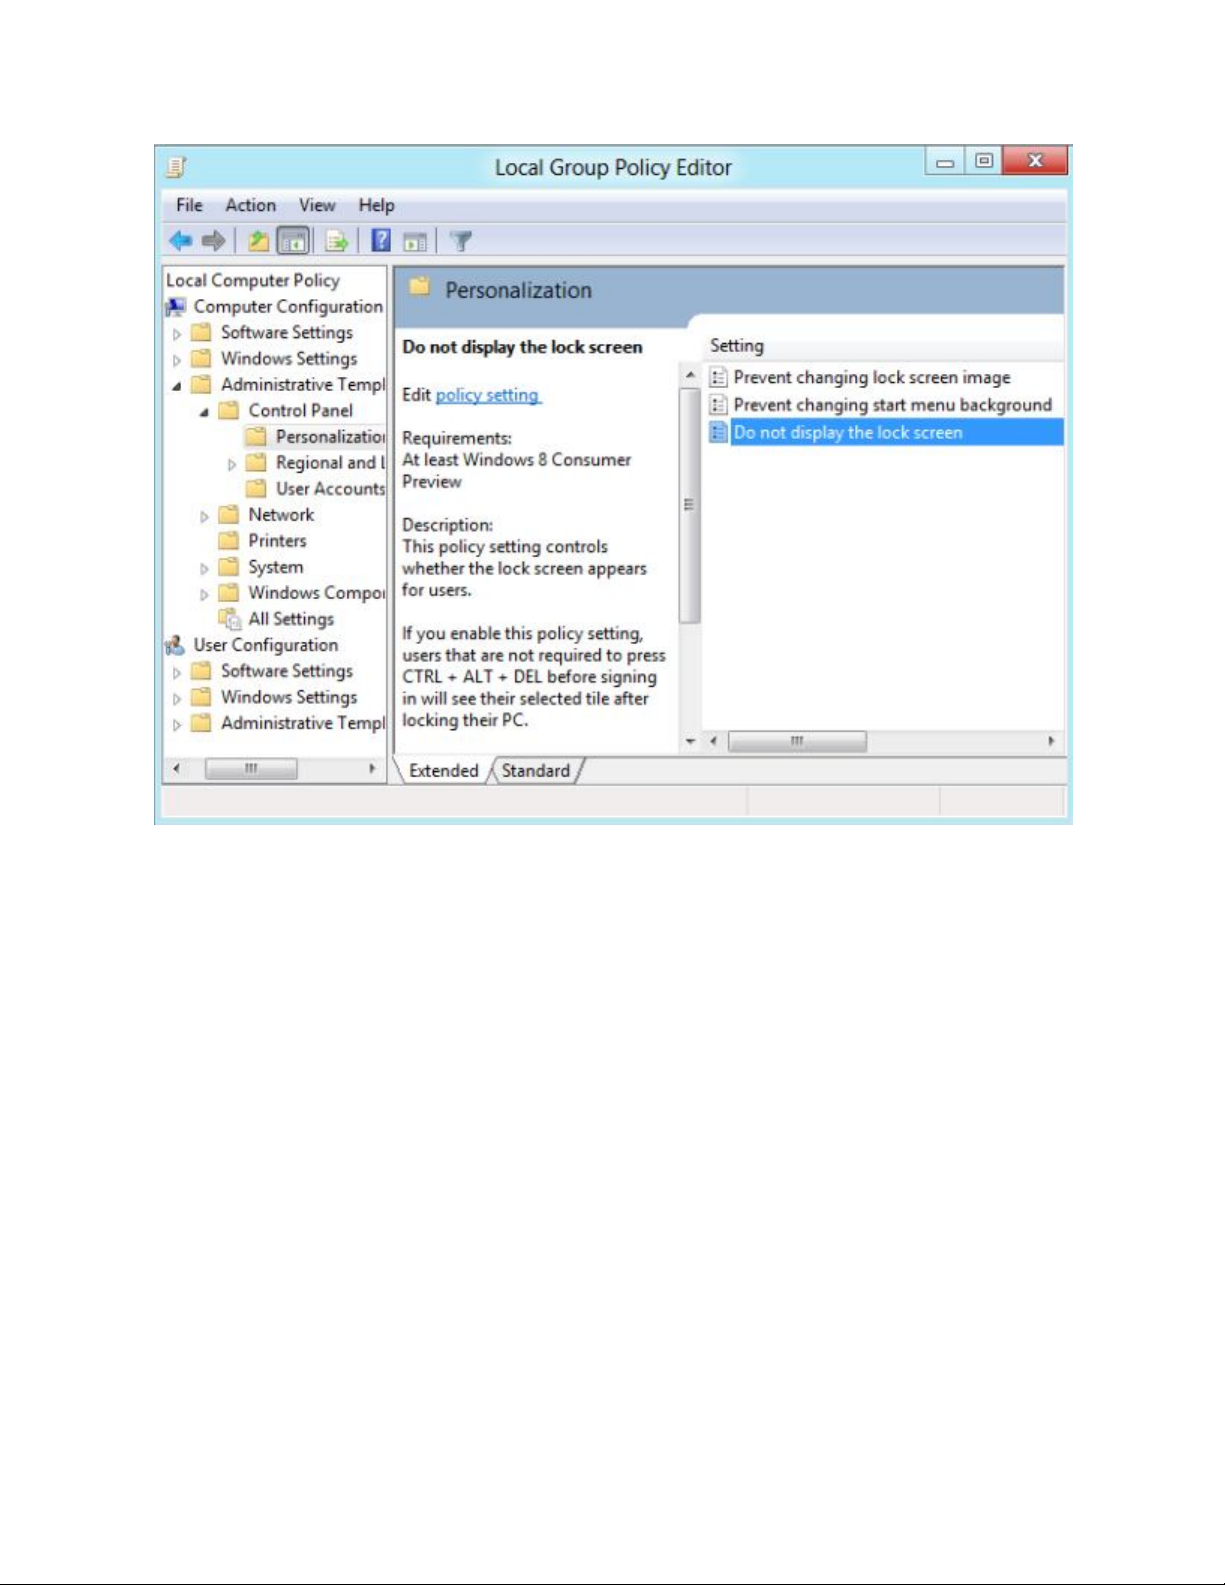The height and width of the screenshot is (1585, 1225).
Task: Click the Back arrow toolbar icon
Action: click(180, 241)
